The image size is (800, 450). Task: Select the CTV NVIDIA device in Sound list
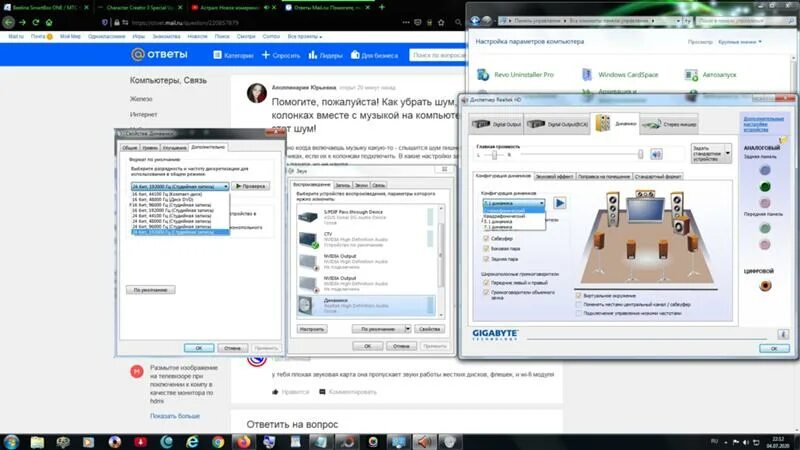[x=364, y=239]
